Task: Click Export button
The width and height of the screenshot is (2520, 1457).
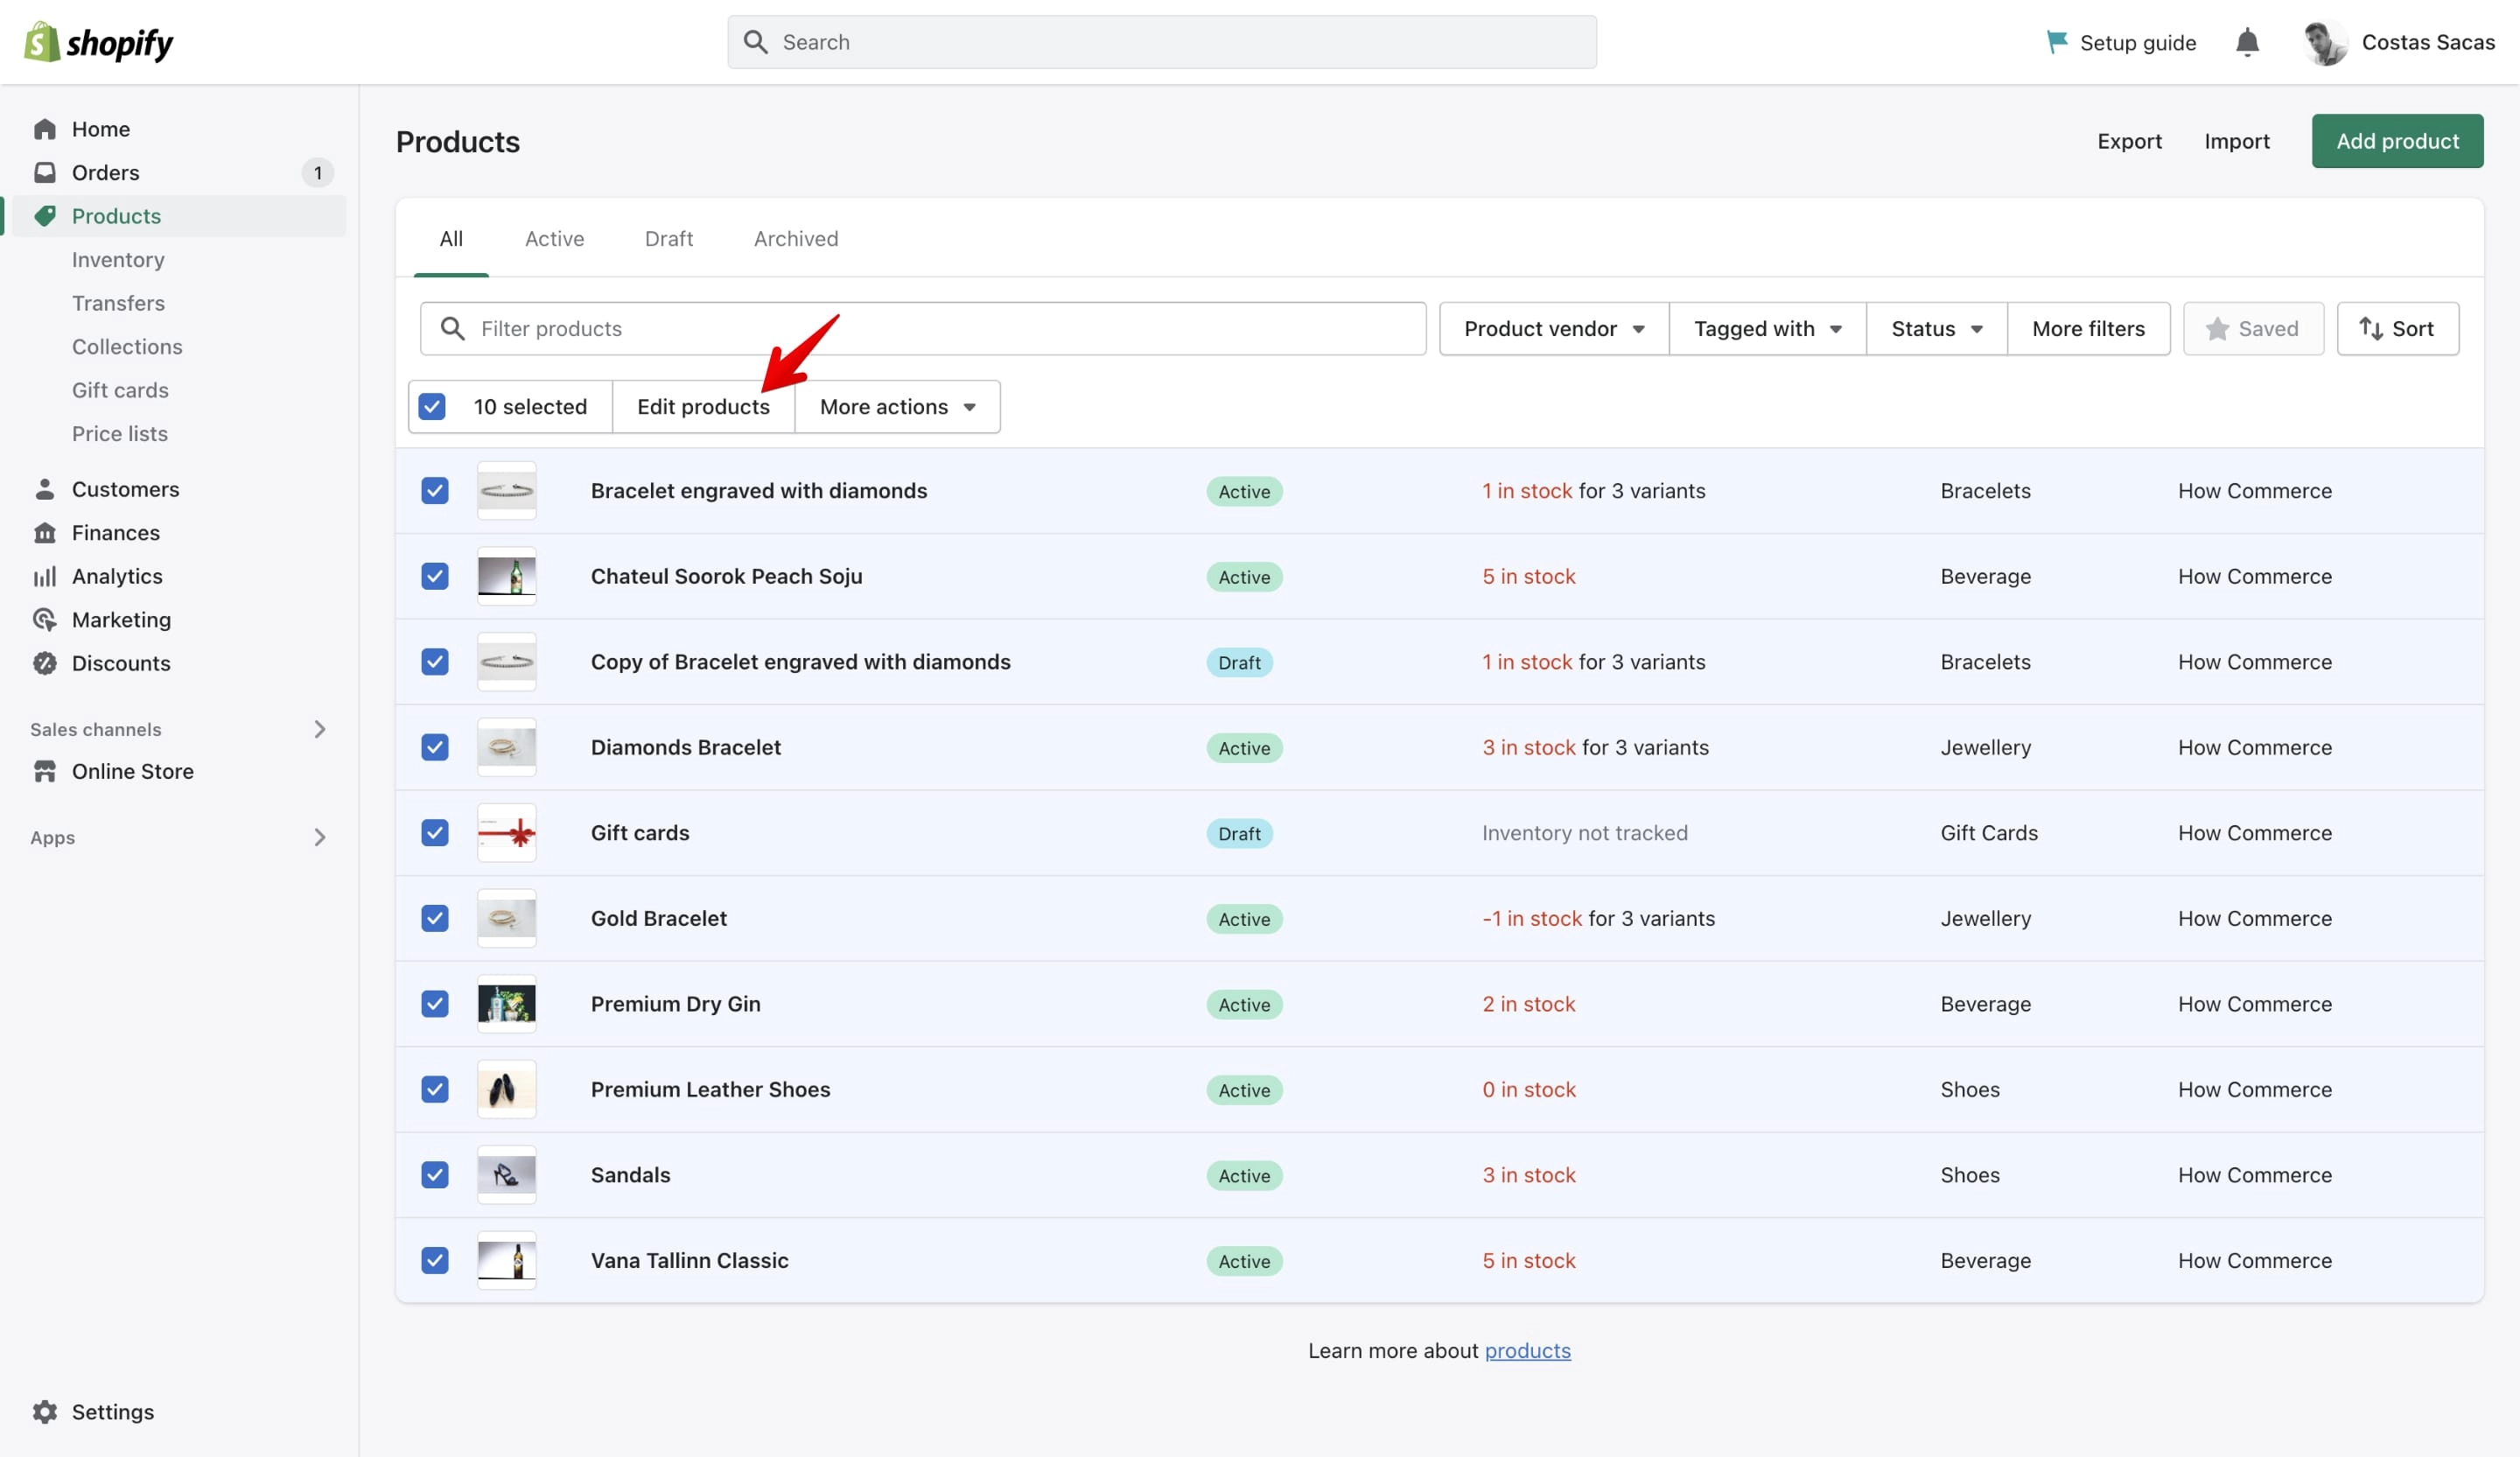Action: tap(2129, 141)
